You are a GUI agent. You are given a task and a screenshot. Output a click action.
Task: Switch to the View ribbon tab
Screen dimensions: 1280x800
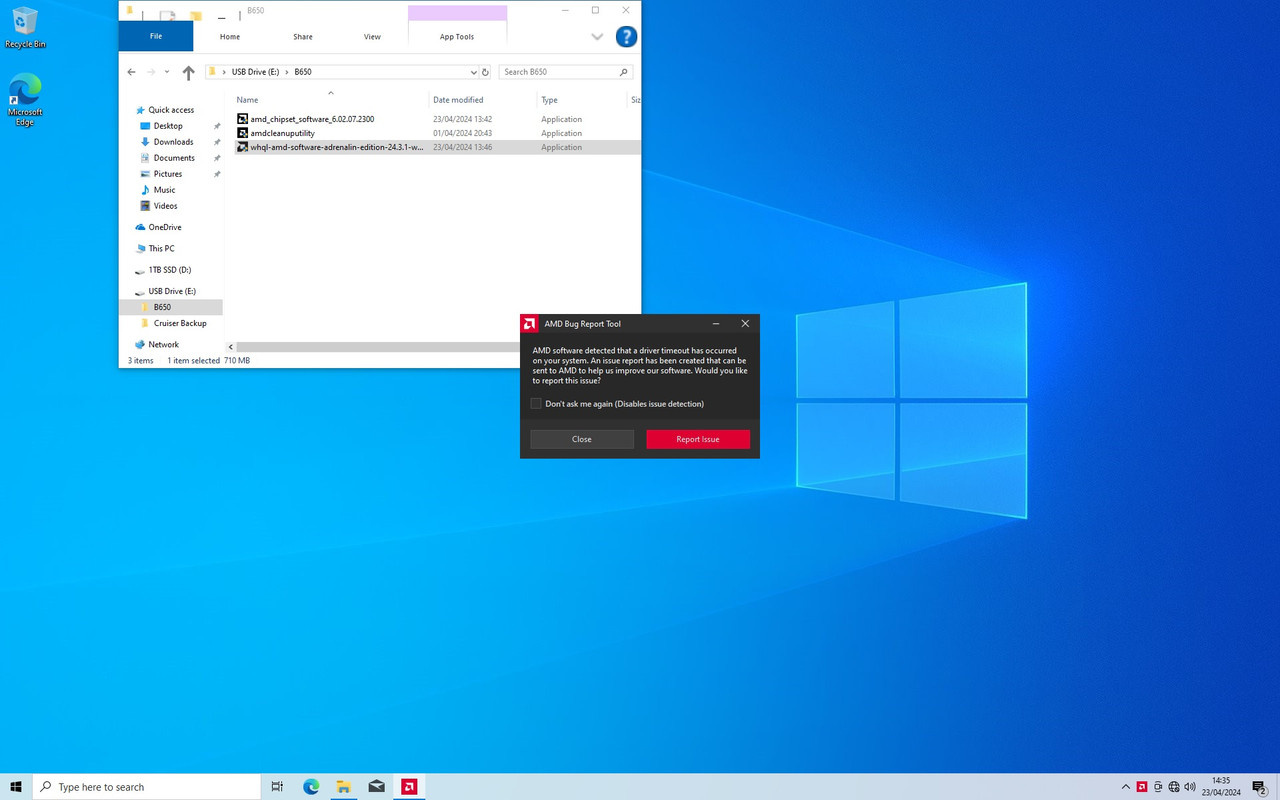tap(372, 37)
